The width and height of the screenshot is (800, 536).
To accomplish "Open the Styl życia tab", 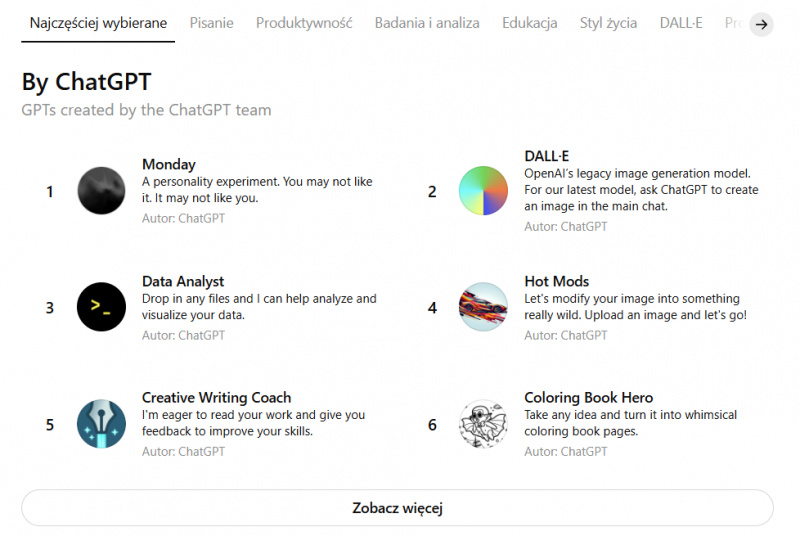I will click(608, 23).
